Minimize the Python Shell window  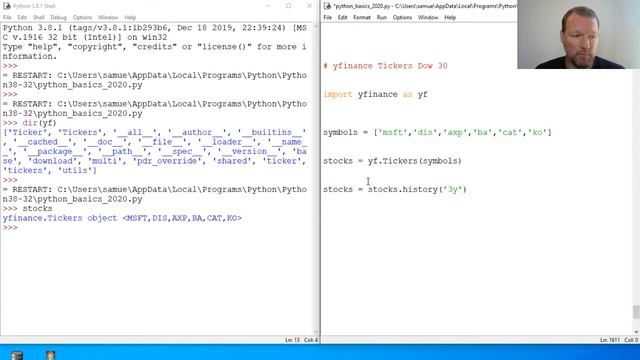pos(269,6)
